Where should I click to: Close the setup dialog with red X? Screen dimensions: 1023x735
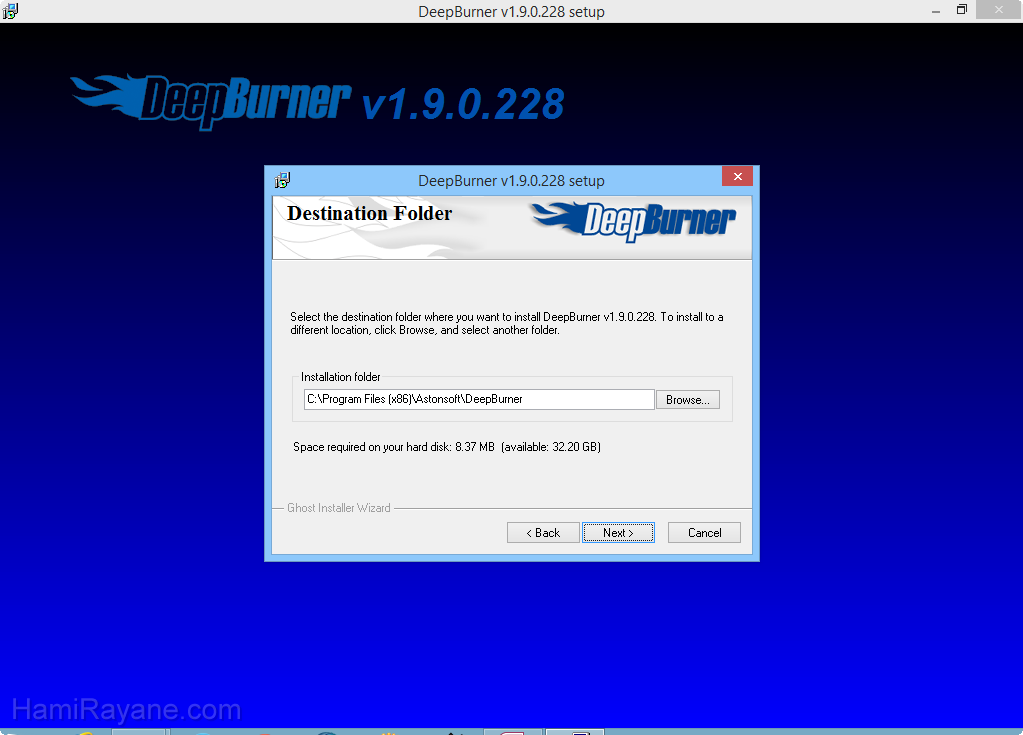pos(737,177)
